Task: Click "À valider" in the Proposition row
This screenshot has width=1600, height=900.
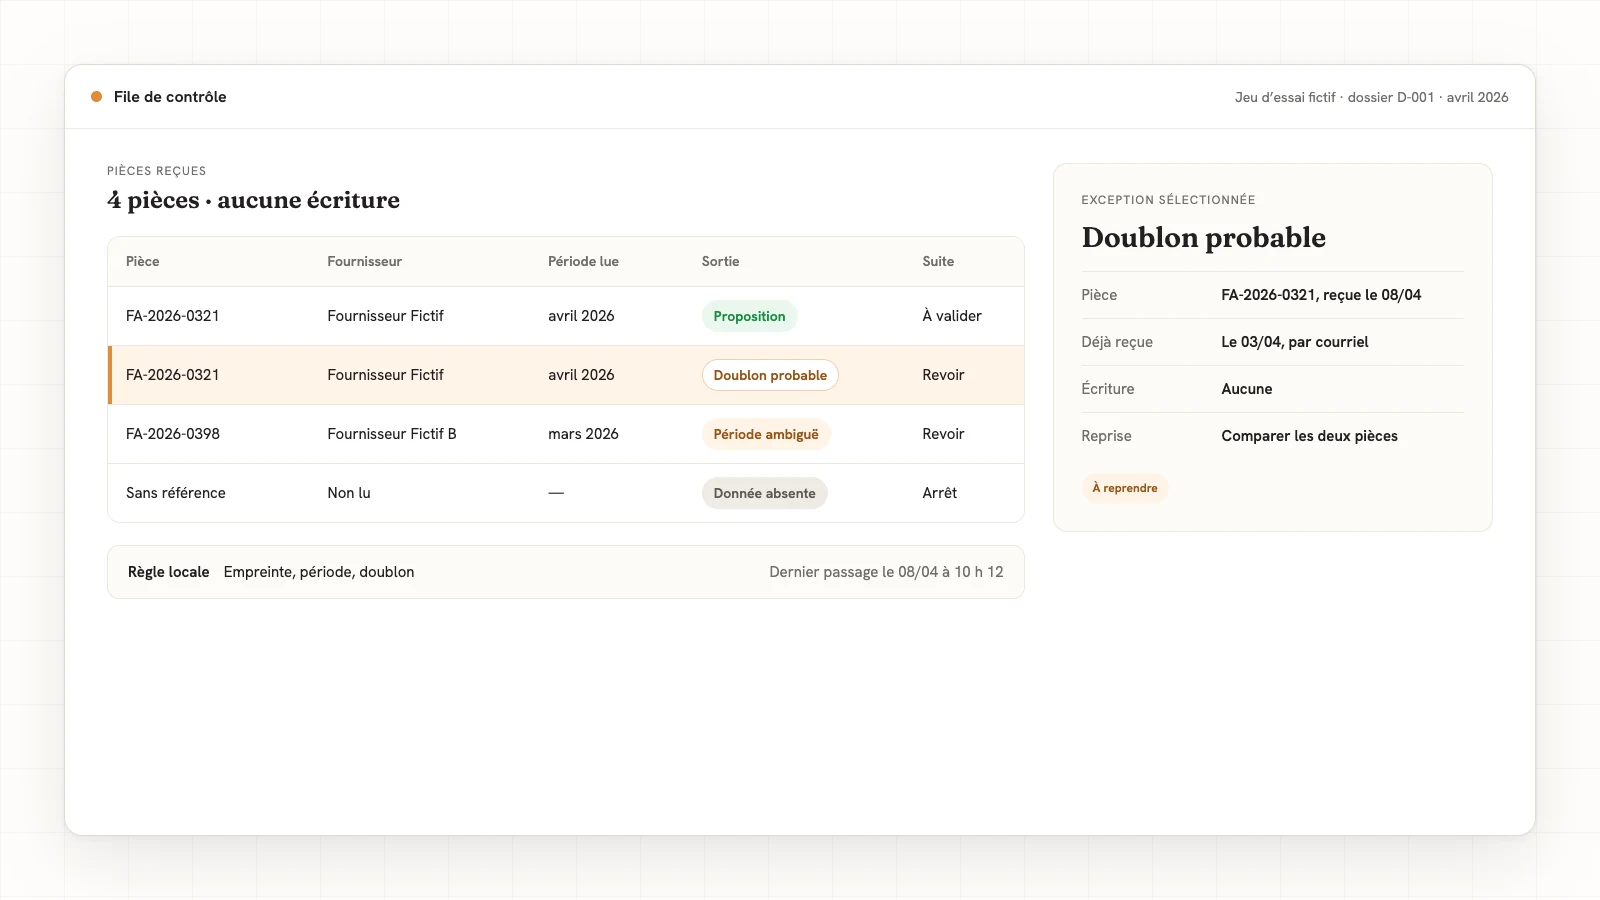Action: pos(952,316)
